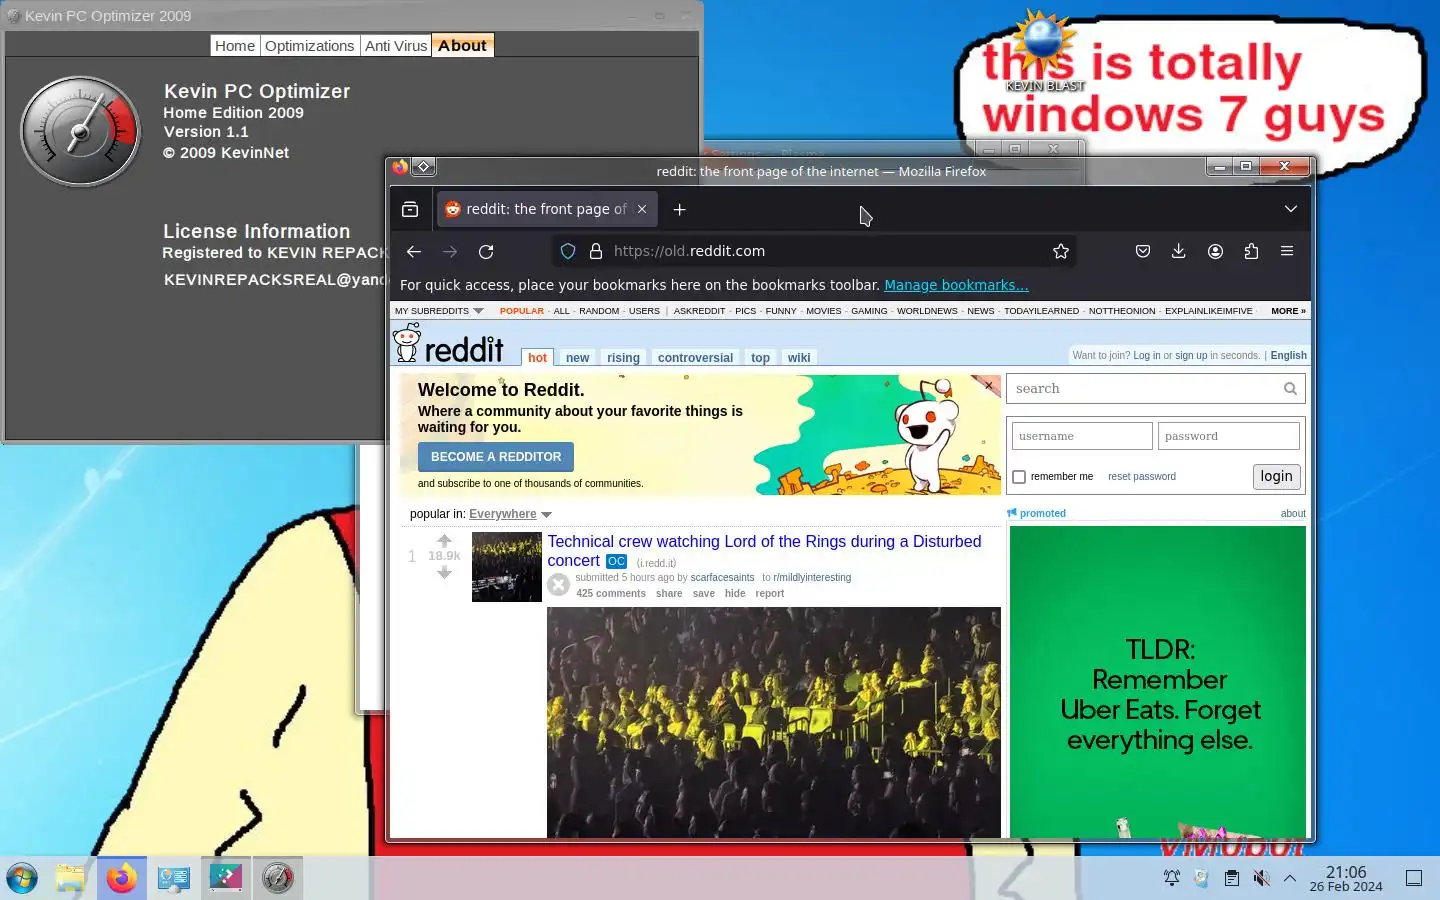Click the show desktop button at taskbar end
1440x900 pixels.
1414,878
